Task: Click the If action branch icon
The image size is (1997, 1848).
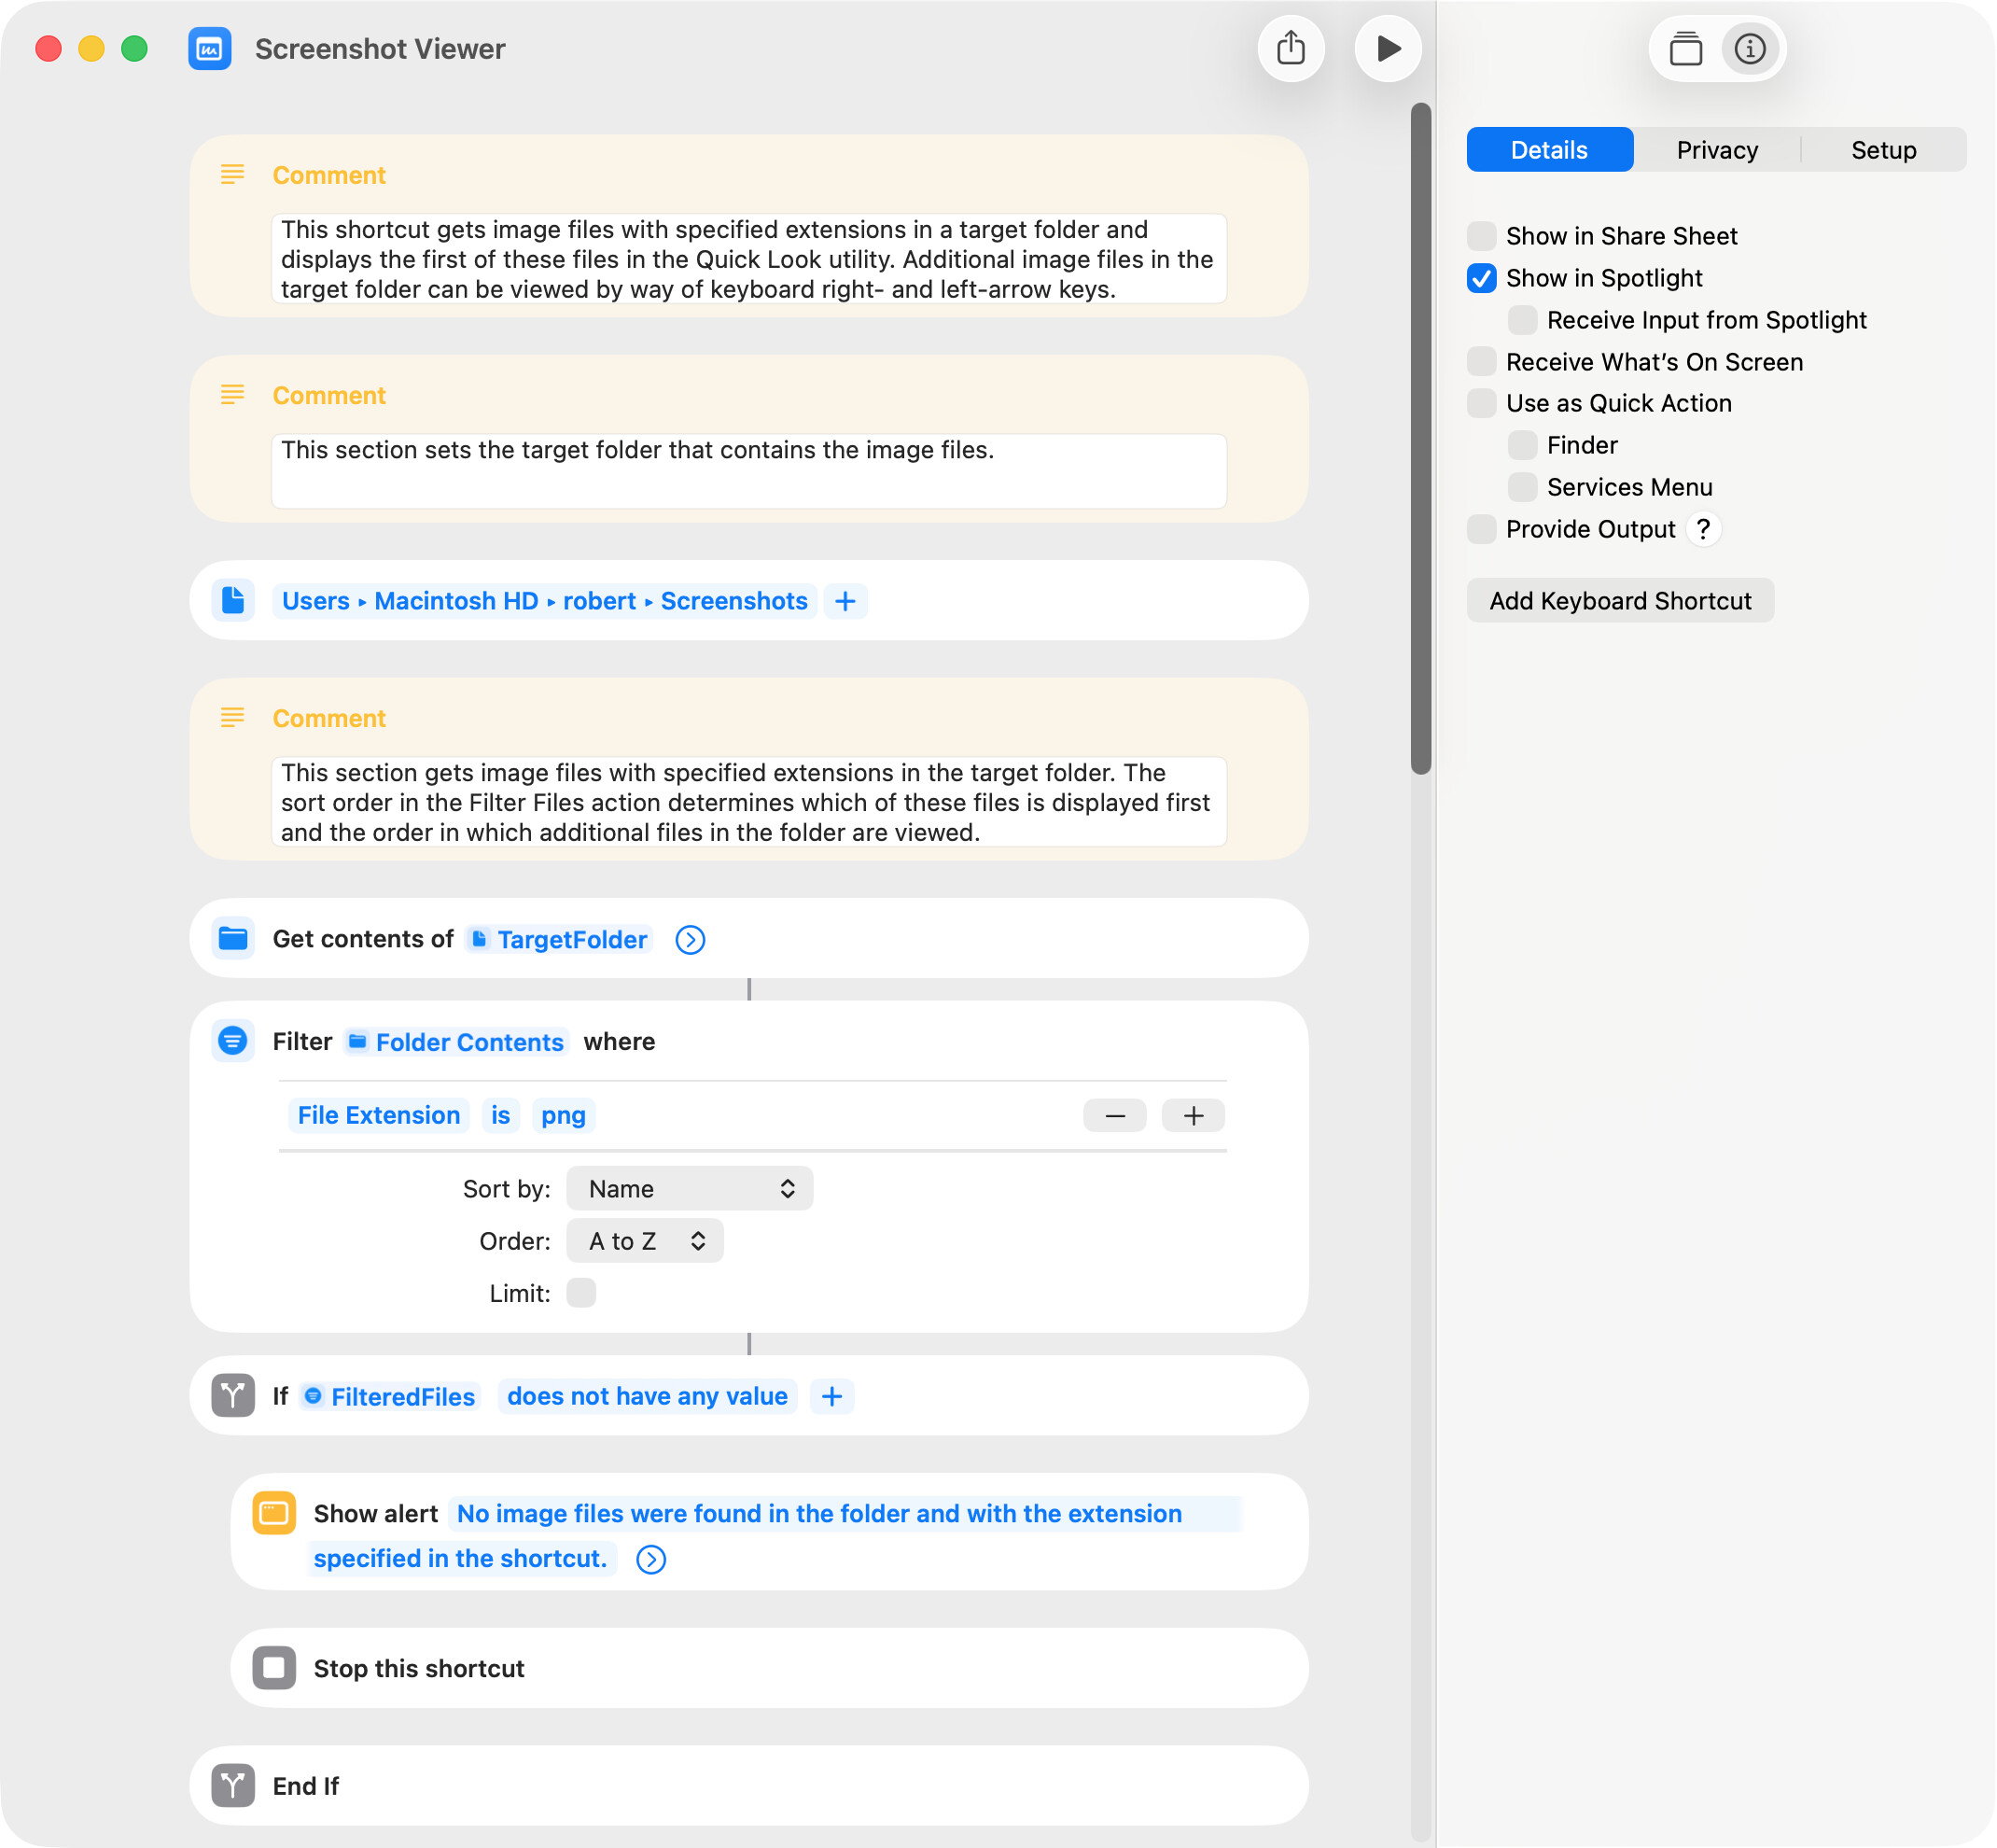Action: [233, 1396]
